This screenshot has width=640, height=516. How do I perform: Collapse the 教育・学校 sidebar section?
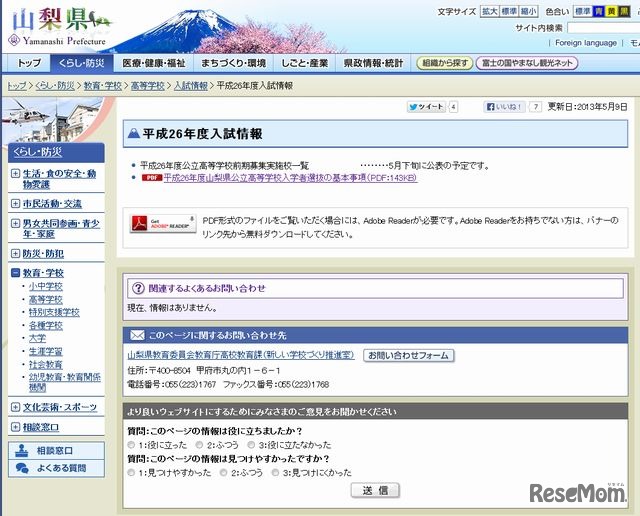pos(16,273)
